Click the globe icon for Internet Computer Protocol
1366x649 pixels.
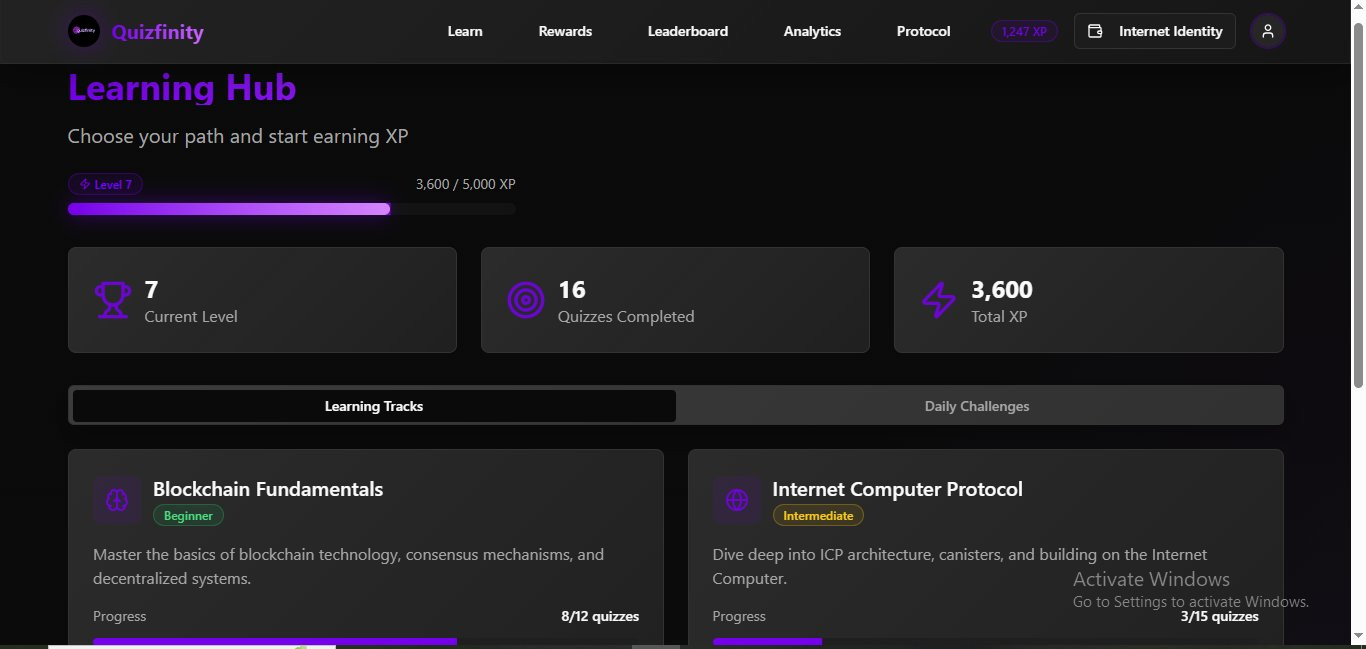tap(737, 500)
